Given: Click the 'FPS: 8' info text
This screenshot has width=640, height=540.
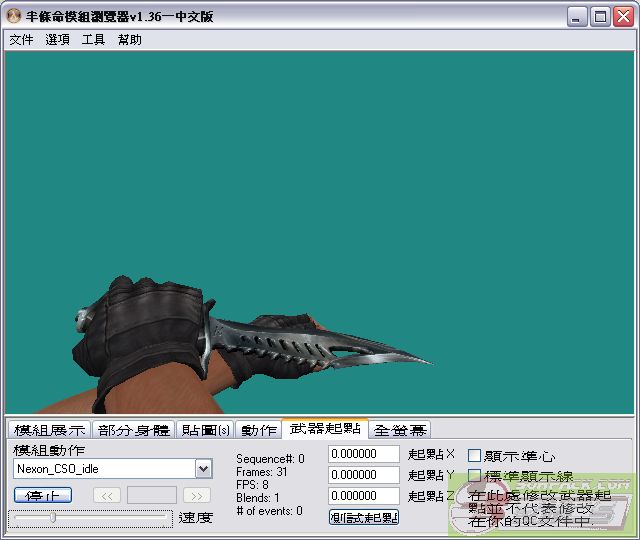Looking at the screenshot, I should 252,485.
